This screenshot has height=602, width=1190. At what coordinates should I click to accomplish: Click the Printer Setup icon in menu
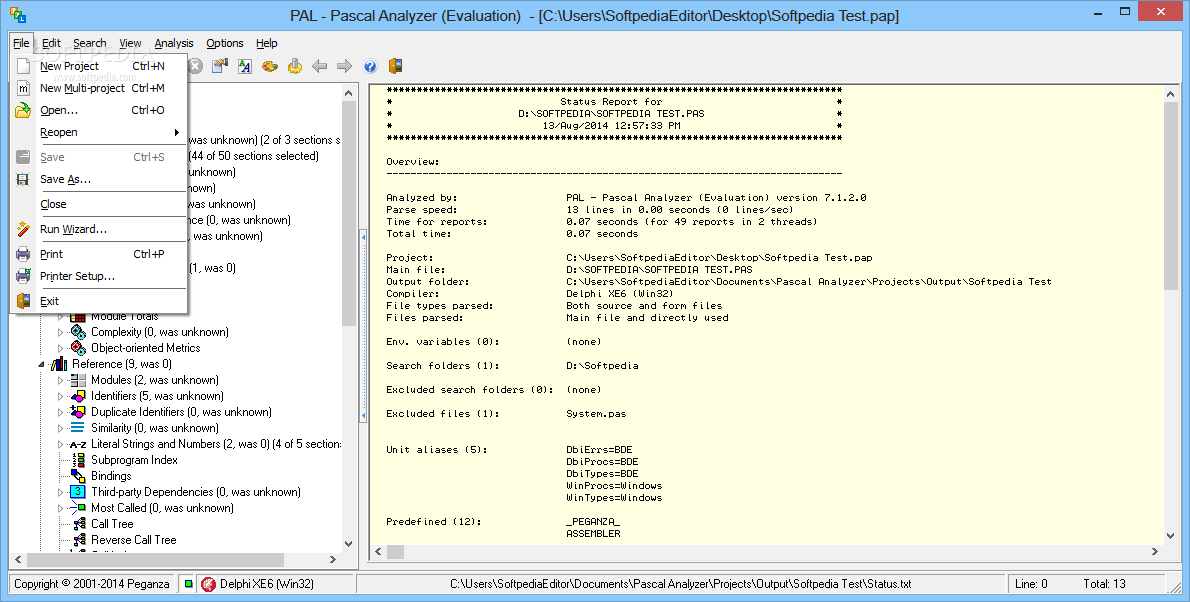(24, 276)
